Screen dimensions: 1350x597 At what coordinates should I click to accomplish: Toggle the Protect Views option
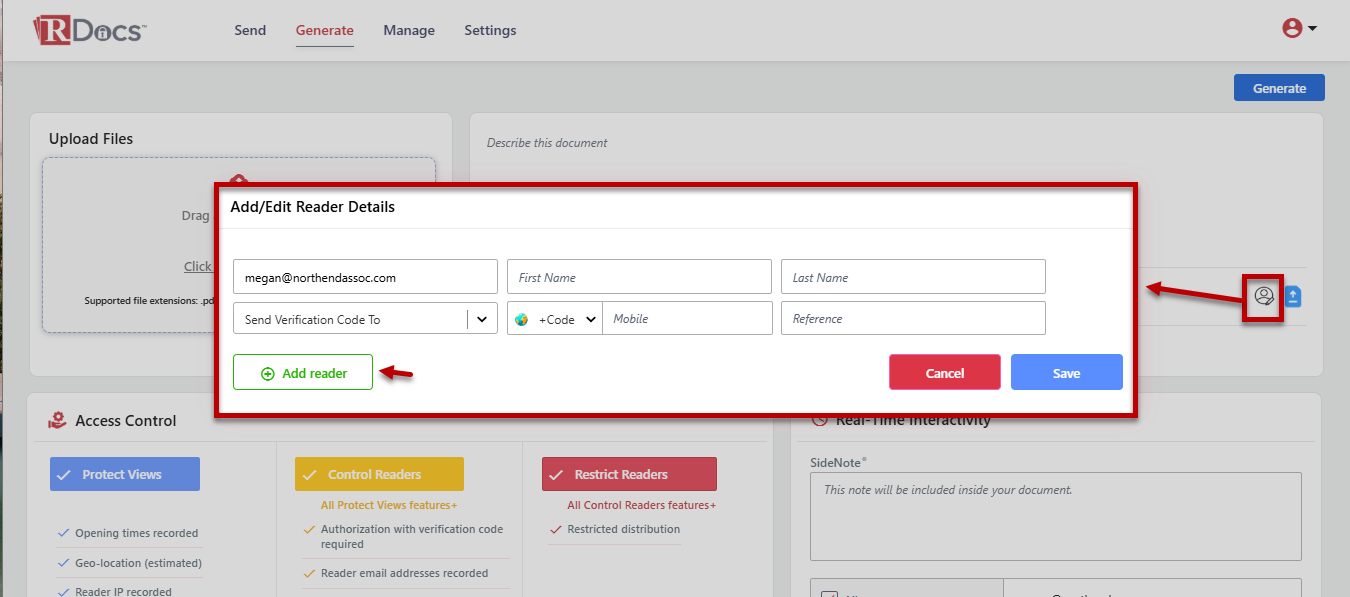point(125,474)
